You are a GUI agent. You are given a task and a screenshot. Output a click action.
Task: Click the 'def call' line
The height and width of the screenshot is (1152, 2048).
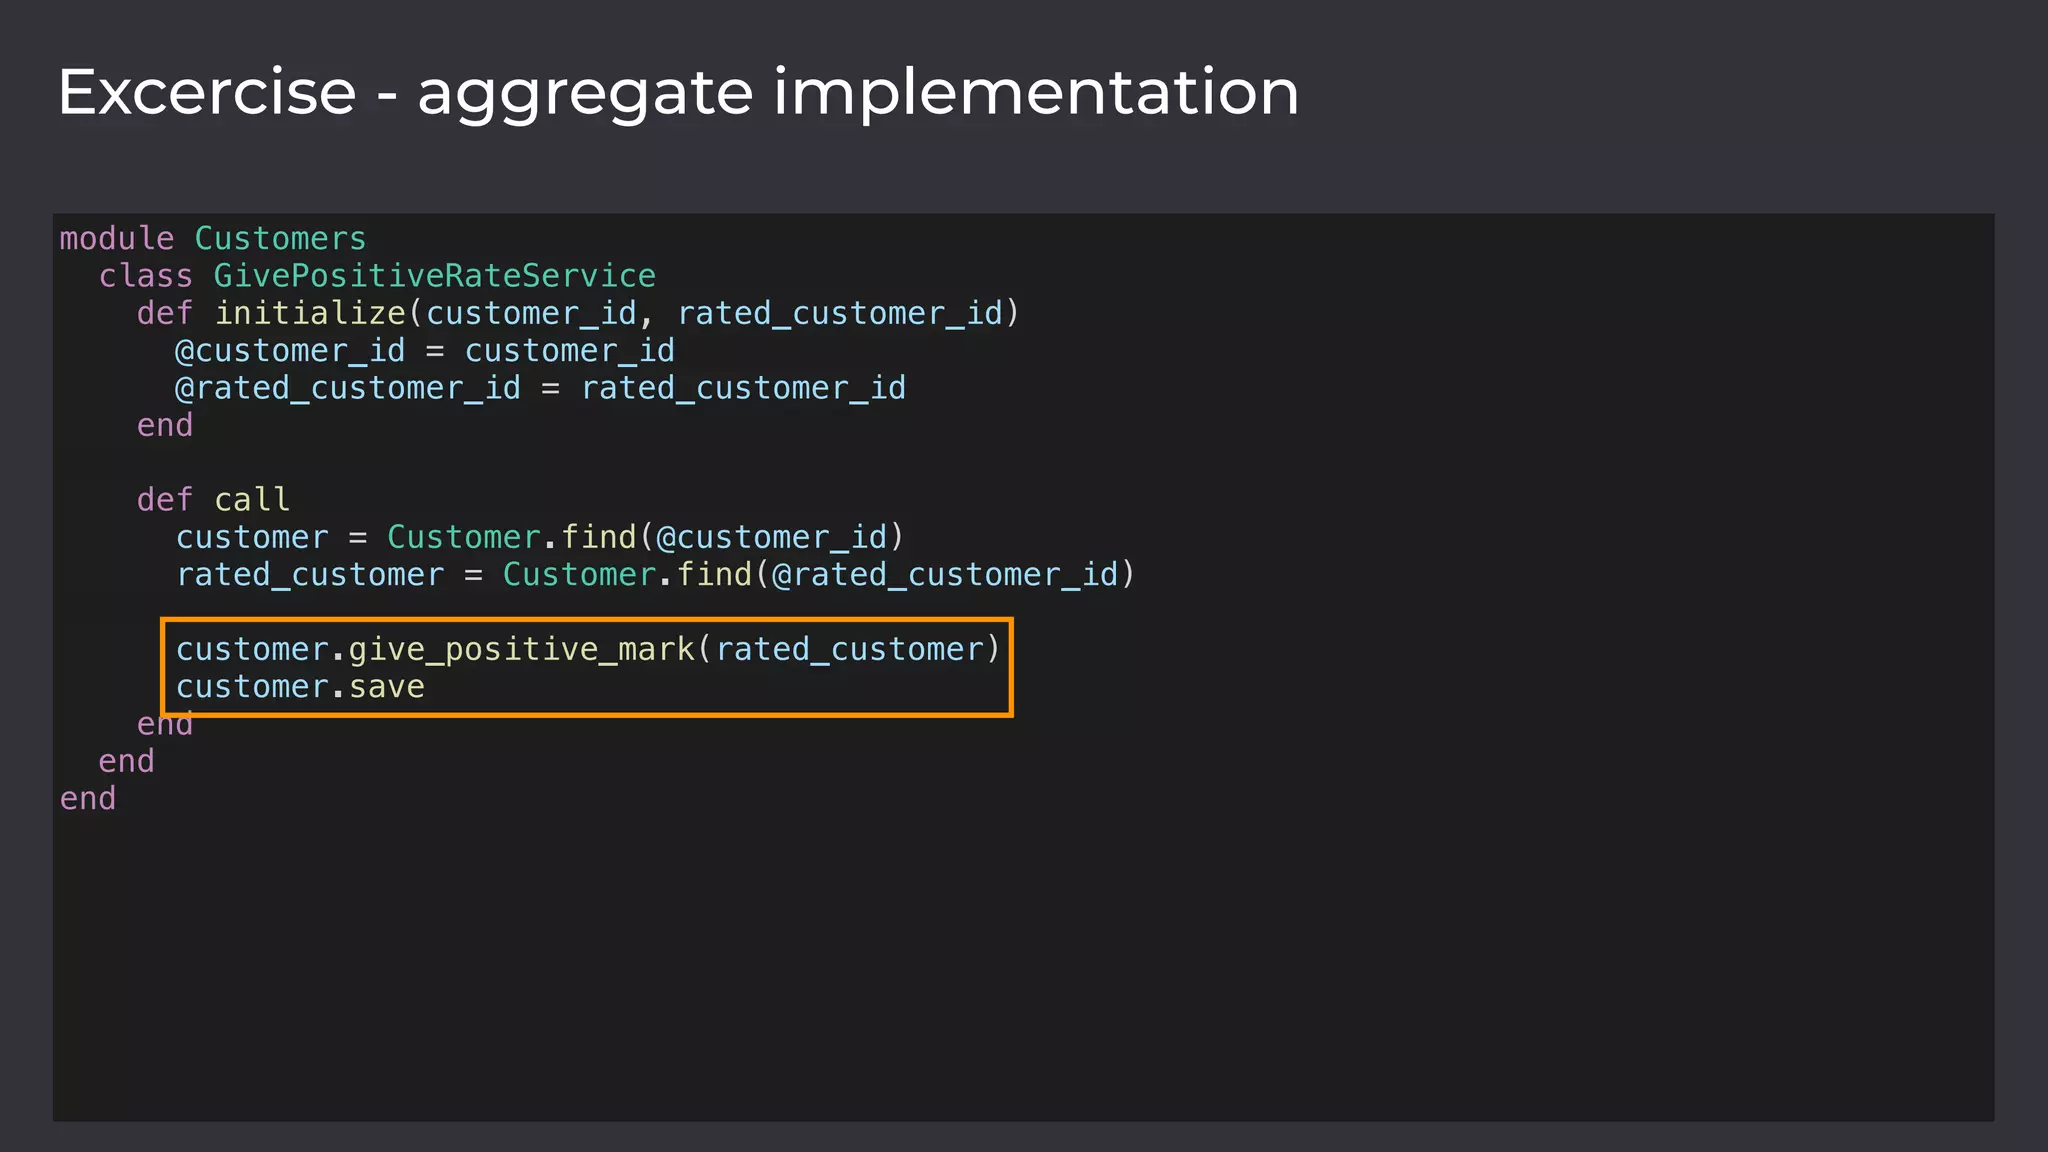[214, 500]
